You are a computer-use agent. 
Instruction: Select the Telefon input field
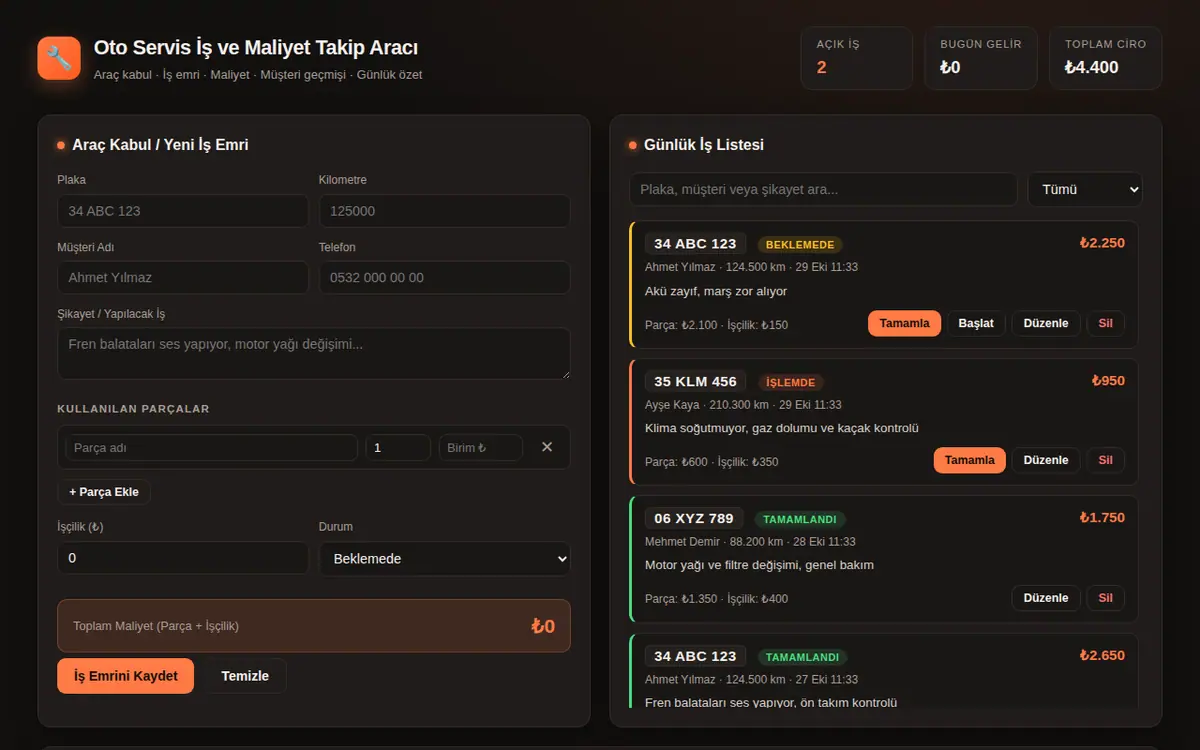coord(445,278)
